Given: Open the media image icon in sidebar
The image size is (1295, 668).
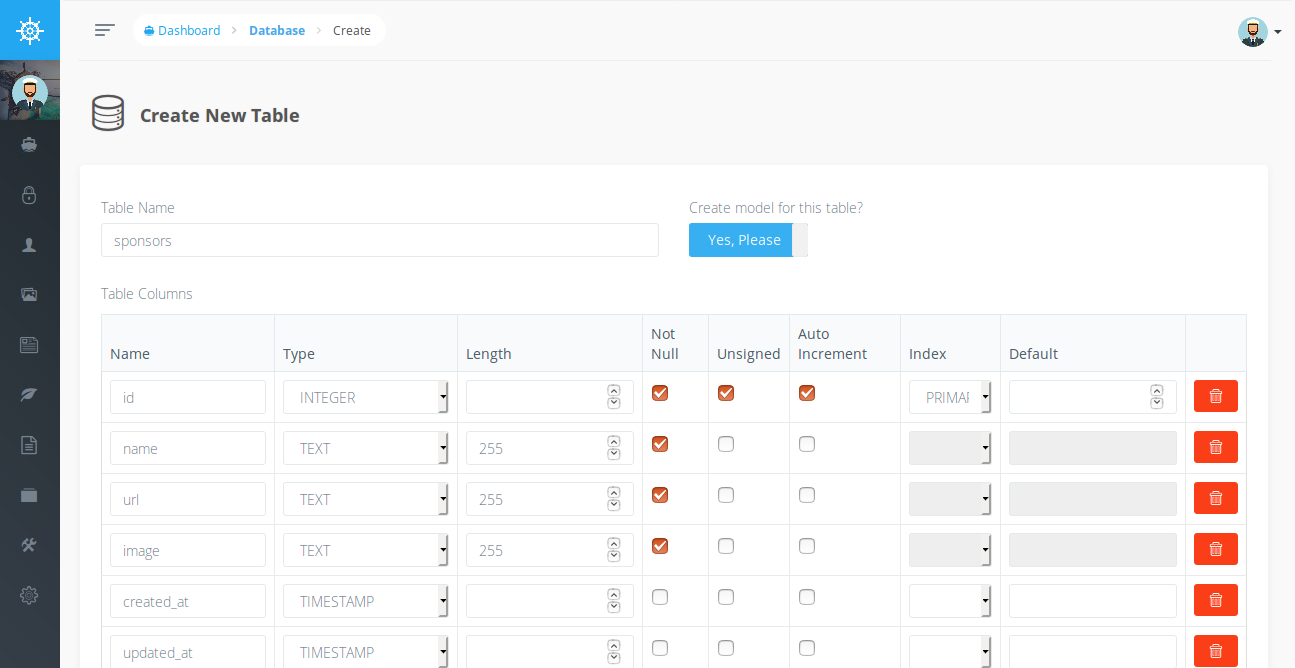Looking at the screenshot, I should click(x=29, y=295).
